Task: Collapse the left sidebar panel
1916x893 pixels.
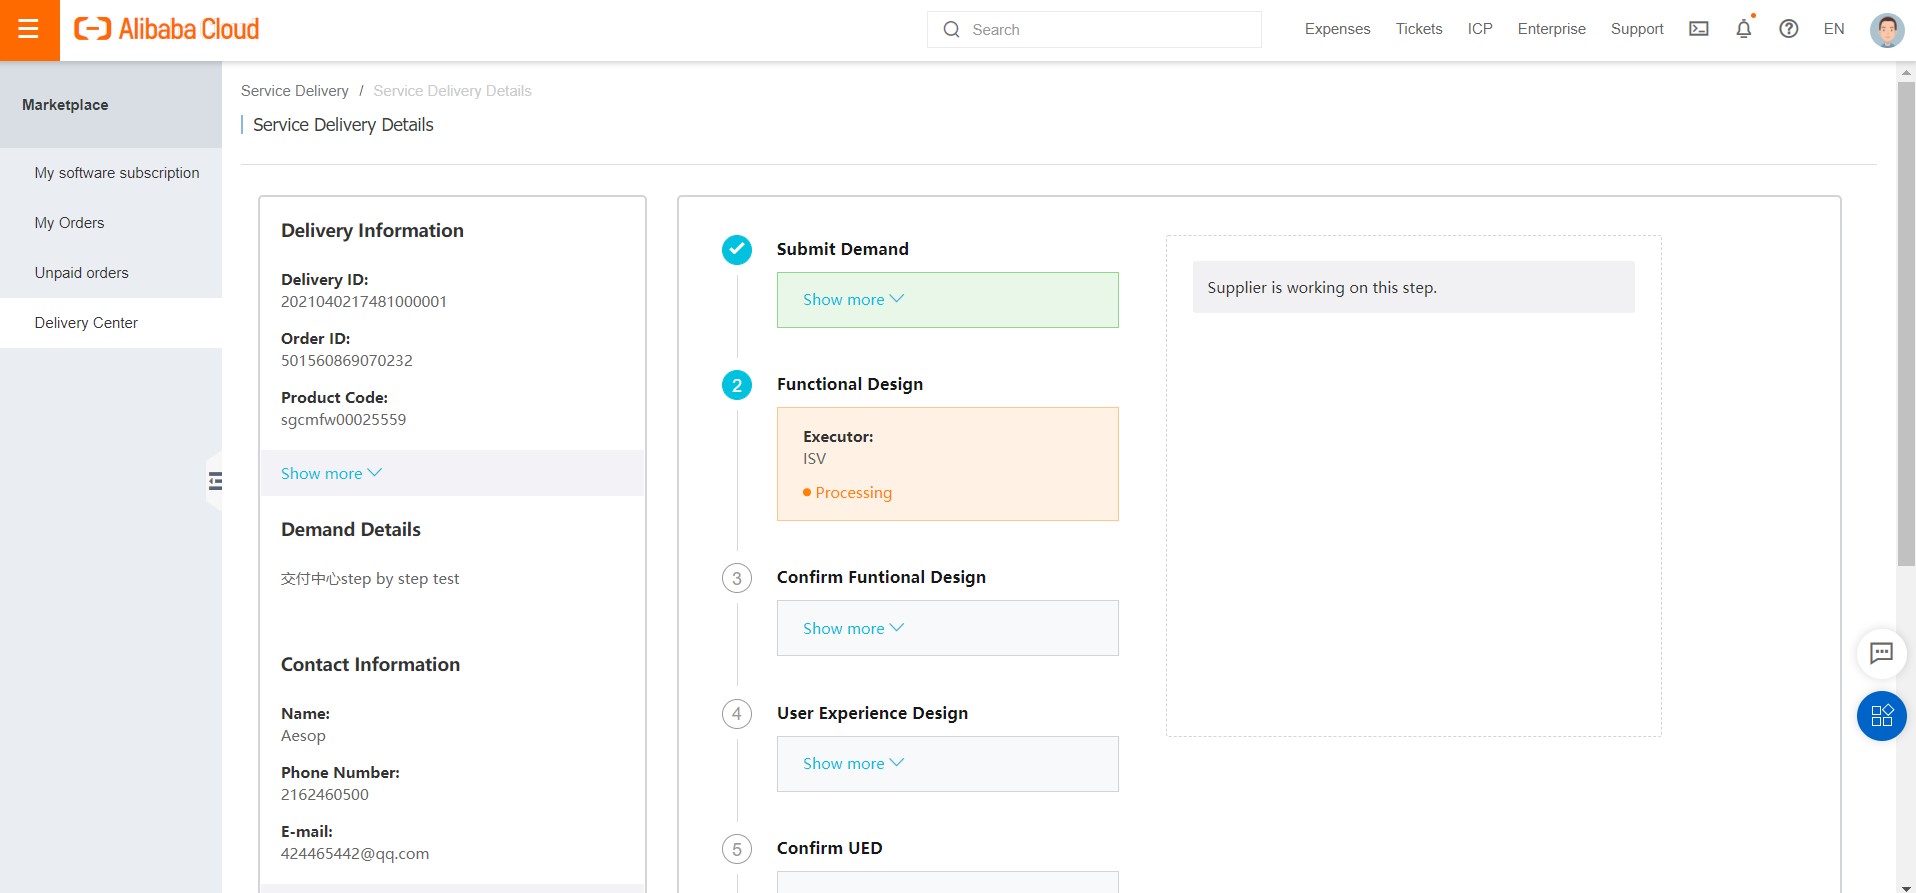Action: pos(215,481)
